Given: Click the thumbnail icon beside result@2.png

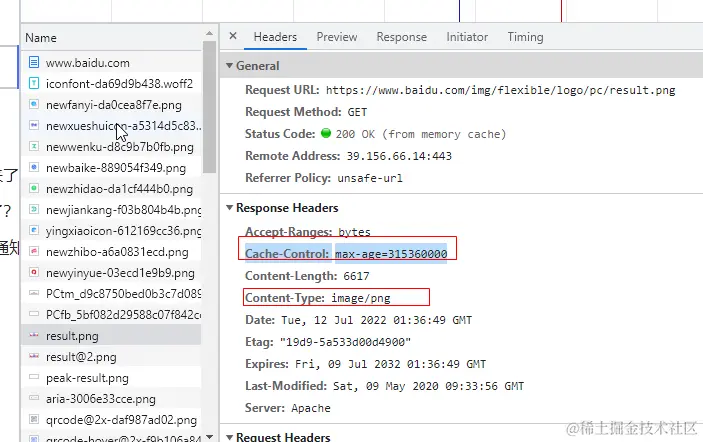Looking at the screenshot, I should point(34,356).
